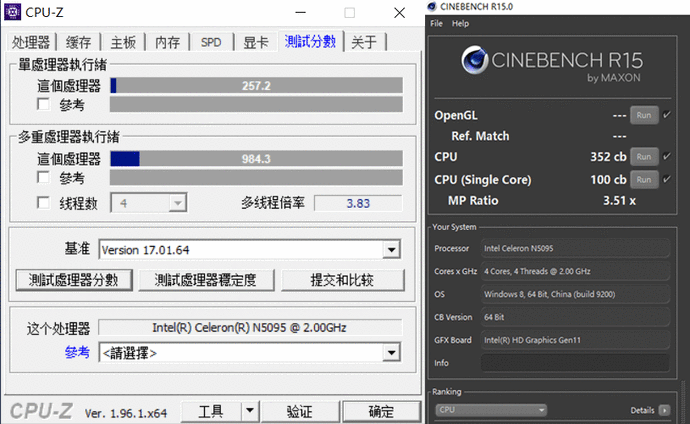Minimize the CPU-Z window
This screenshot has height=424, width=690.
[301, 13]
